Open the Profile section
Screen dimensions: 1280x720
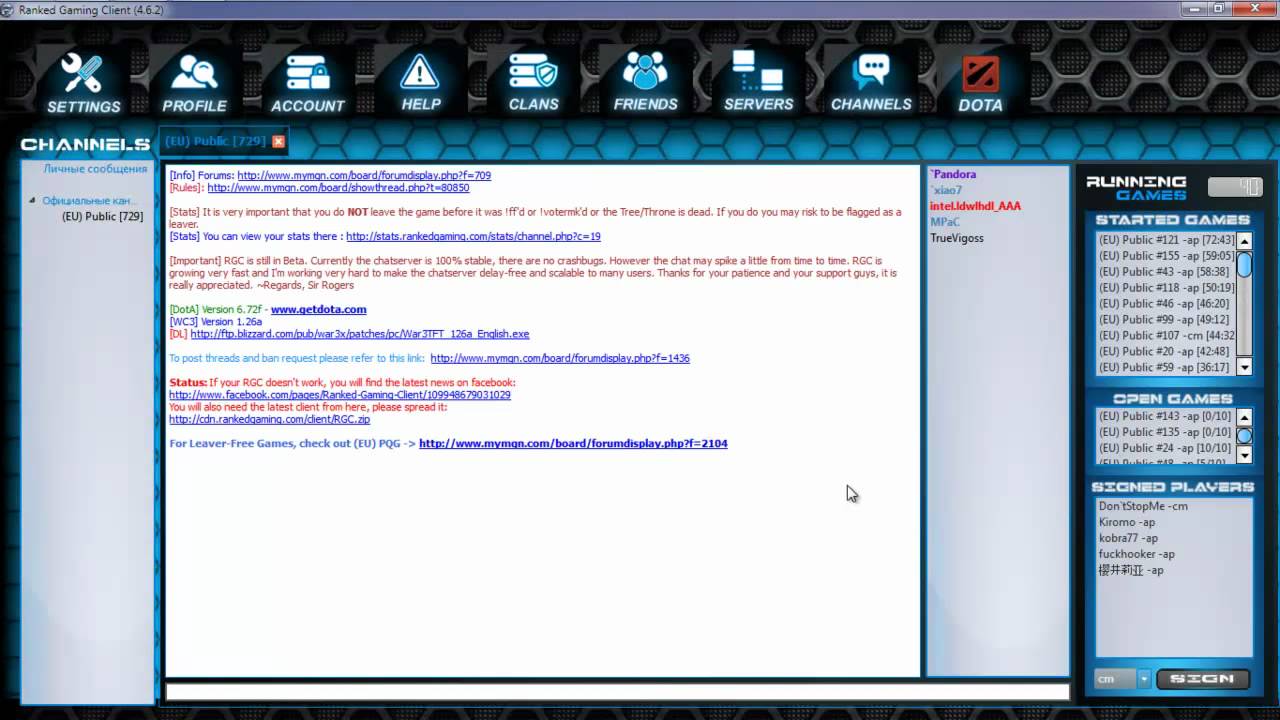pos(194,83)
